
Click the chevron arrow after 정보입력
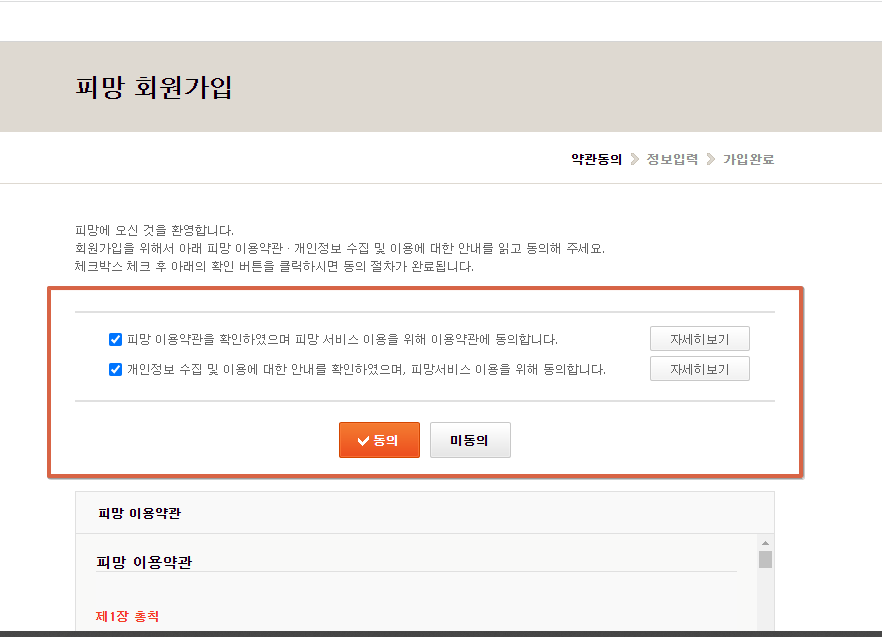[x=710, y=158]
